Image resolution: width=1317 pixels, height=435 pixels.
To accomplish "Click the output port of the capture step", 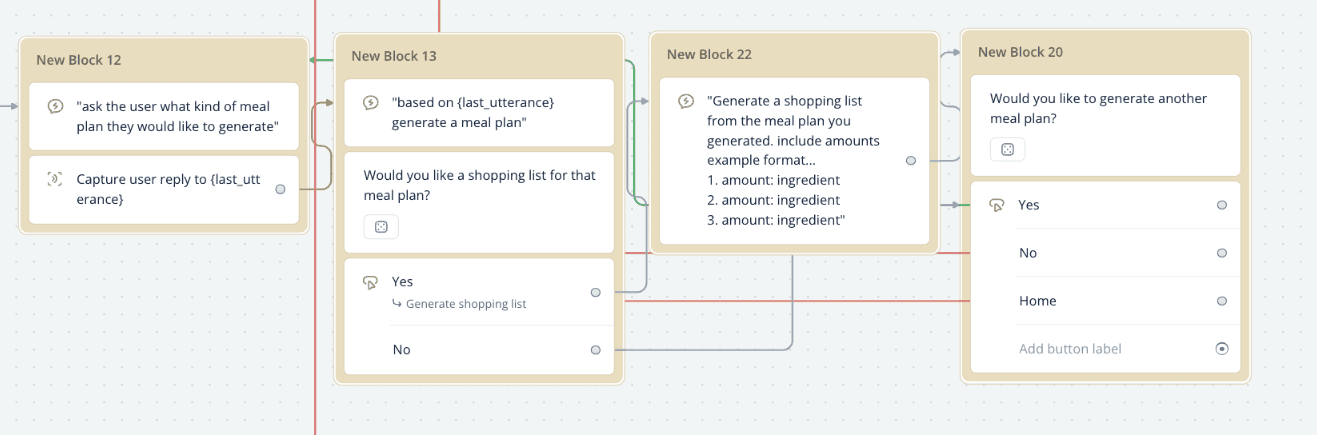I will tap(280, 188).
